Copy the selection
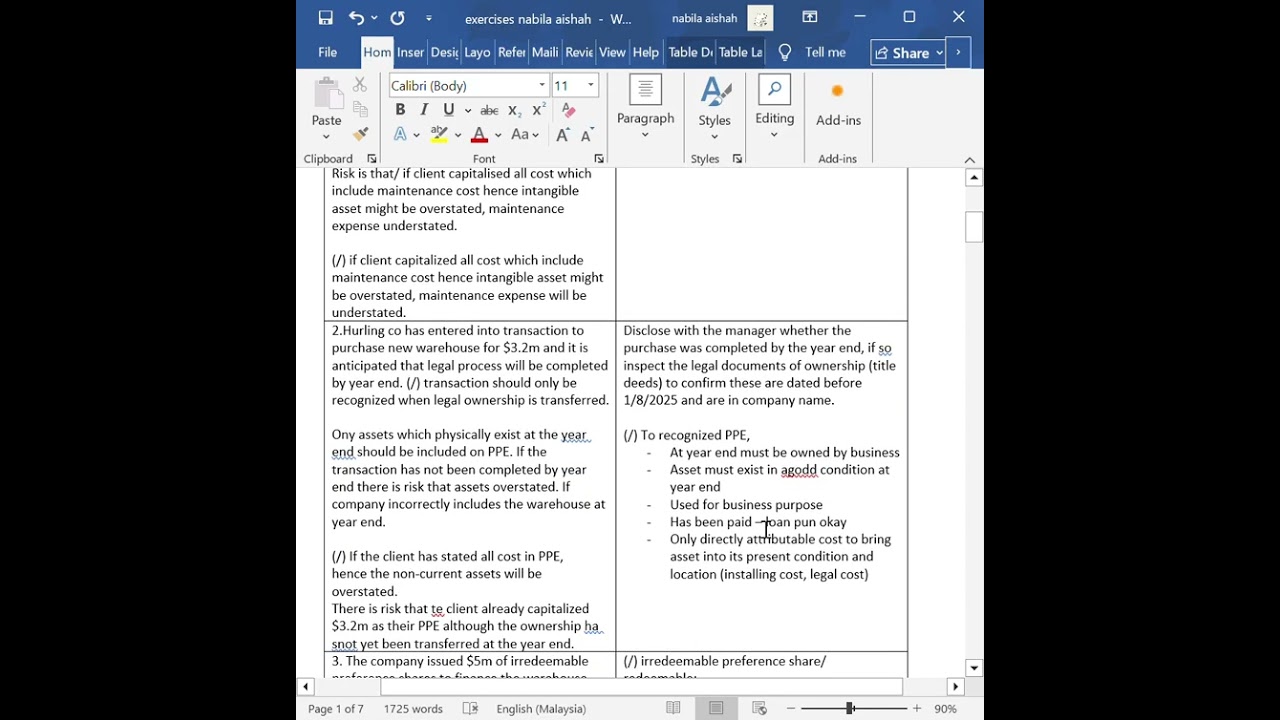The width and height of the screenshot is (1280, 720). click(x=360, y=109)
